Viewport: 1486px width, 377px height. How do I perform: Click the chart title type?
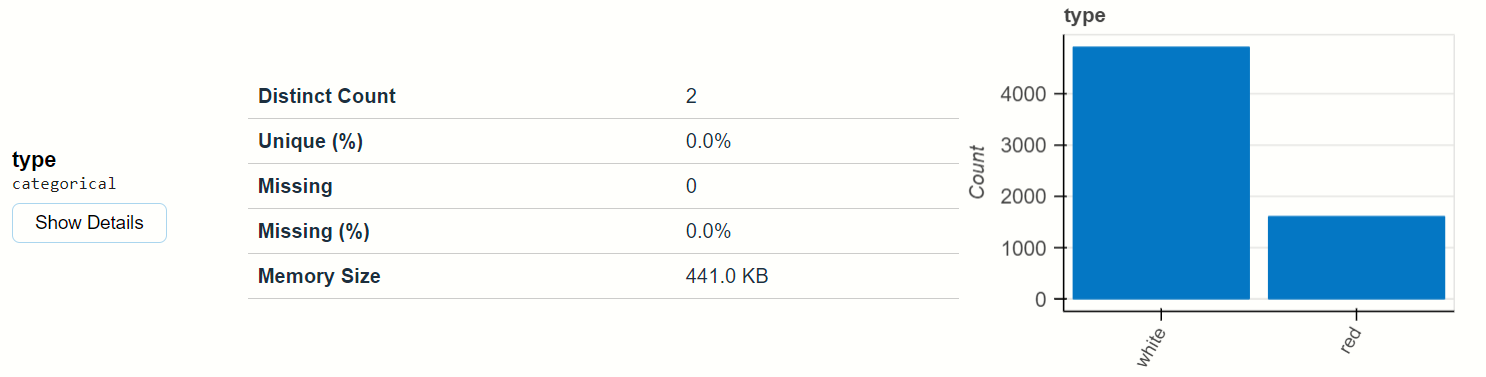click(1084, 16)
